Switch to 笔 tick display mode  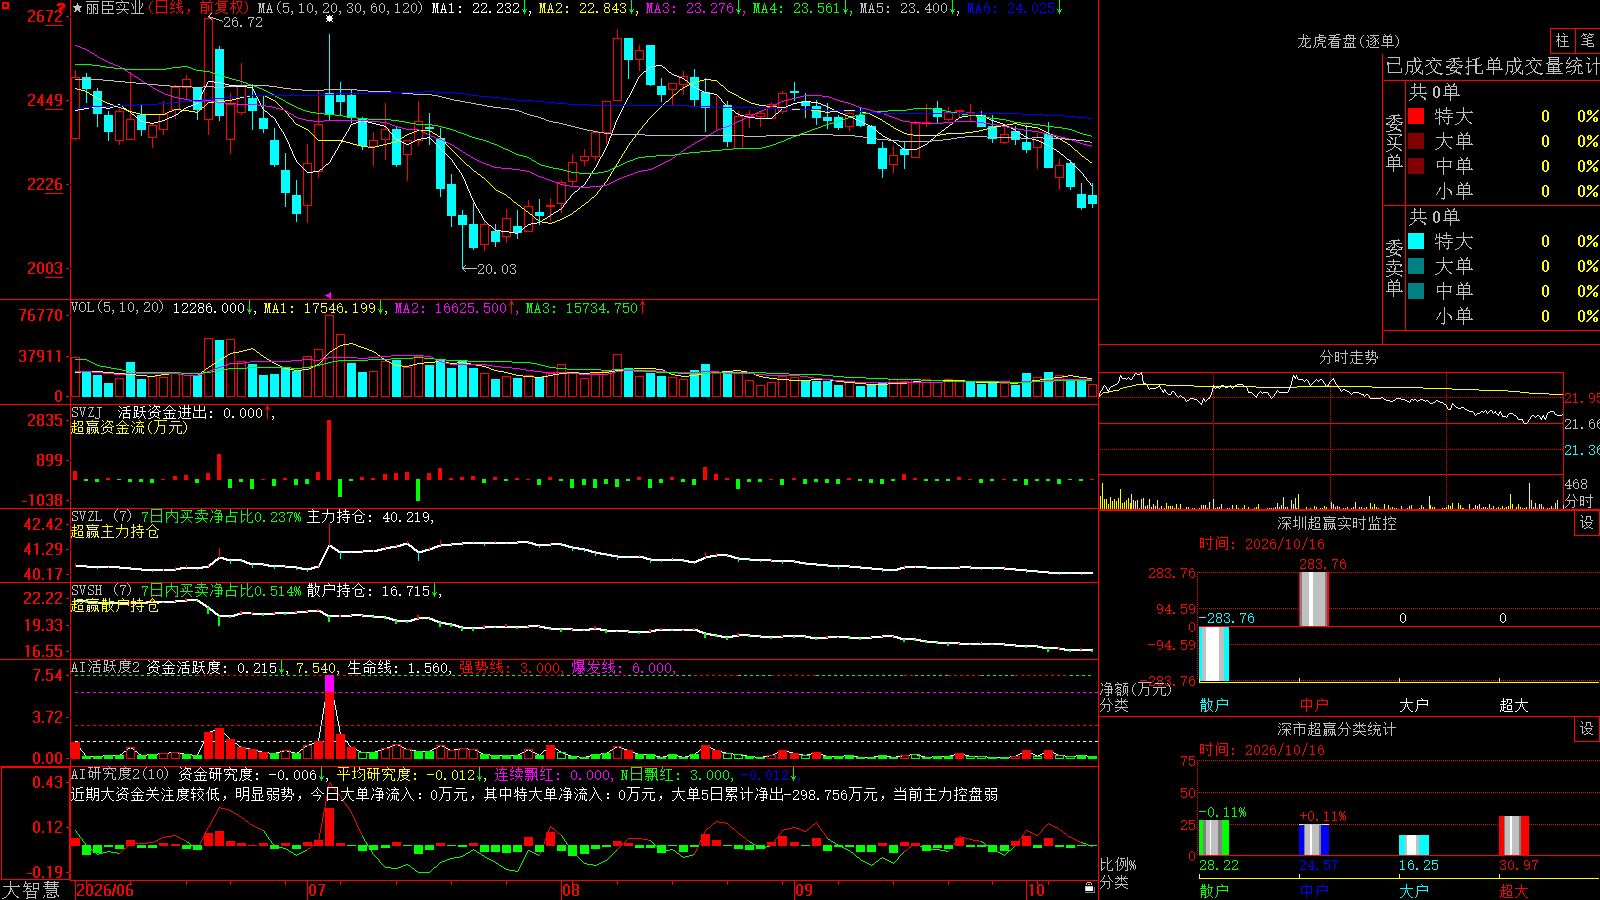point(1587,40)
